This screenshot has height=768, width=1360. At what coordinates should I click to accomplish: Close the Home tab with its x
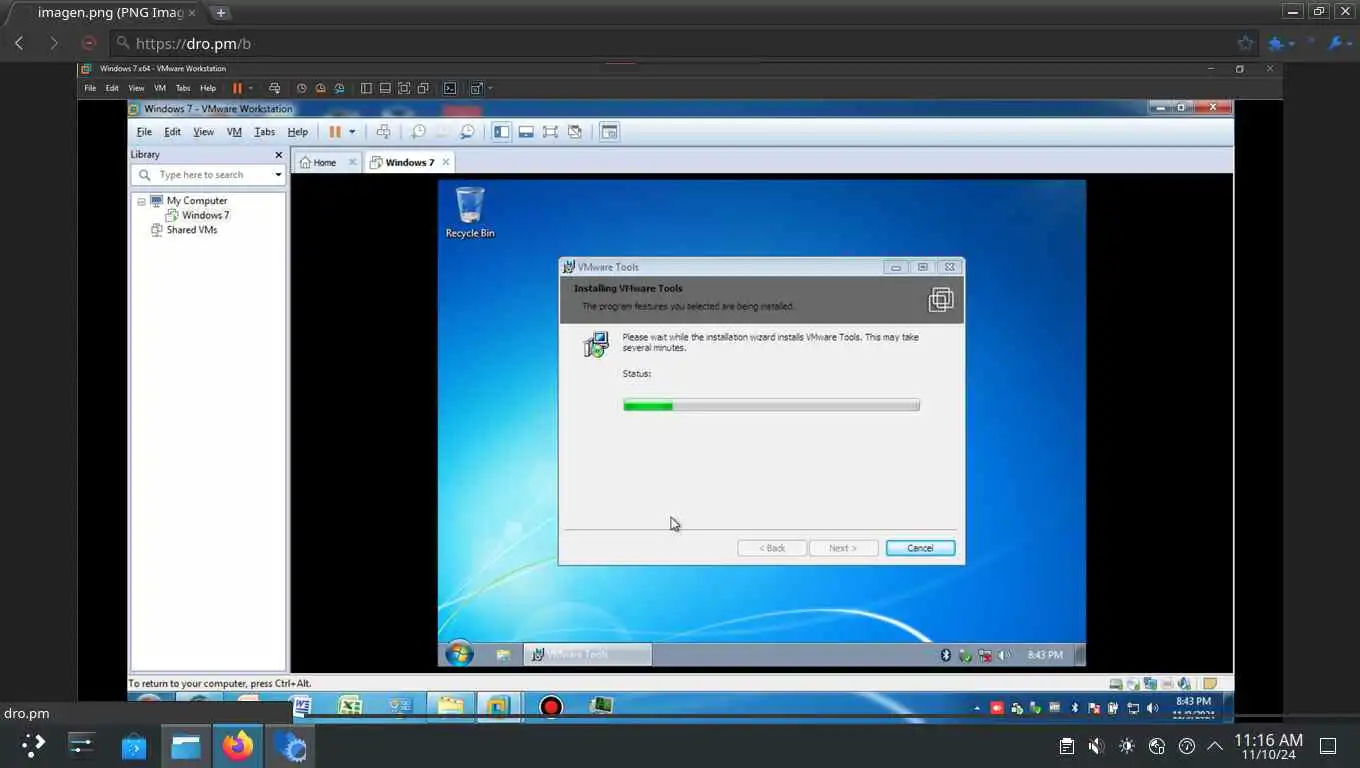(352, 162)
